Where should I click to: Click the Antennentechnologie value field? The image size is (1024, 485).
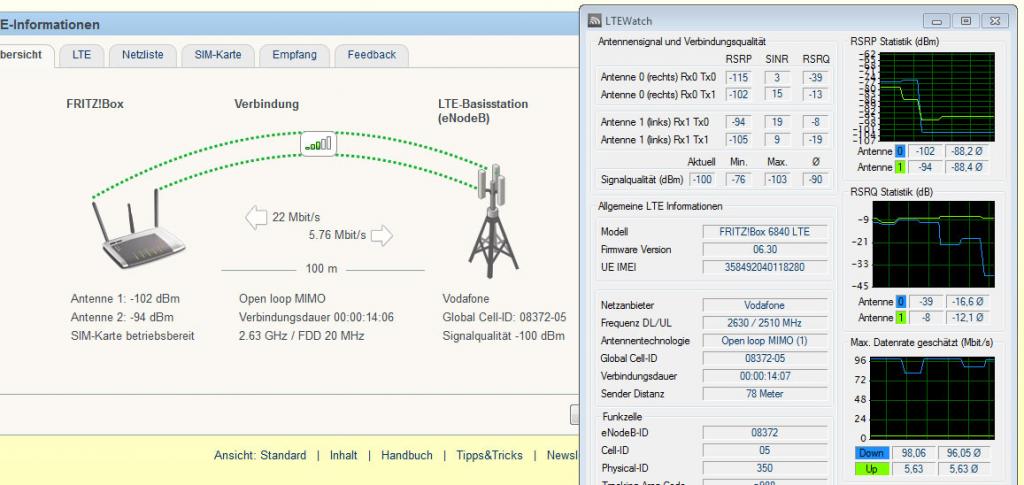click(x=765, y=341)
